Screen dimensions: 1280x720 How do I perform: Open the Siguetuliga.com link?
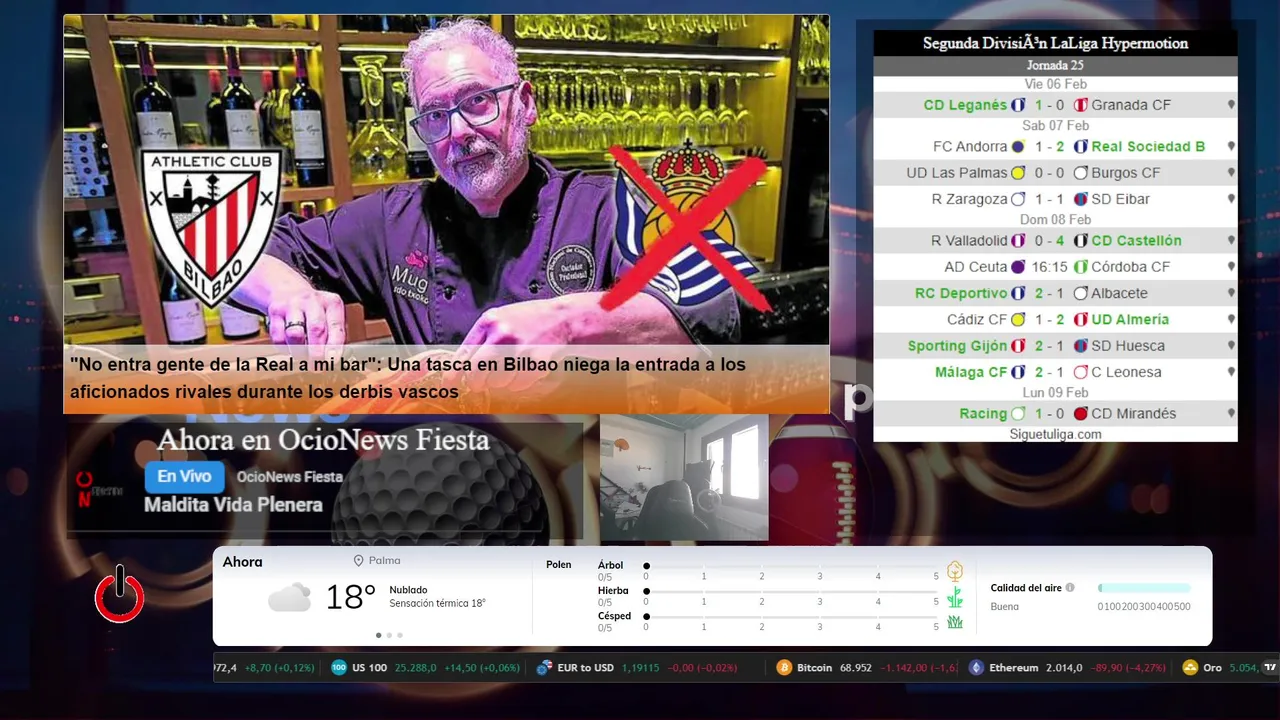coord(1055,434)
